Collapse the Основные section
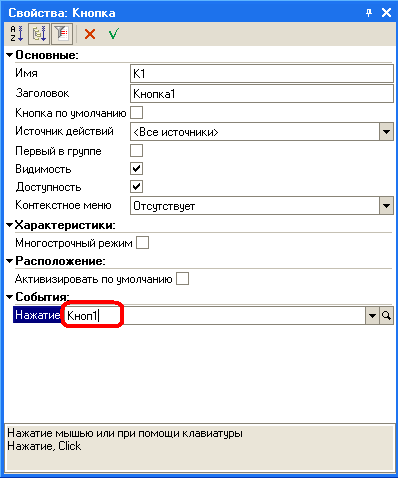Viewport: 398px width, 478px height. (10, 55)
